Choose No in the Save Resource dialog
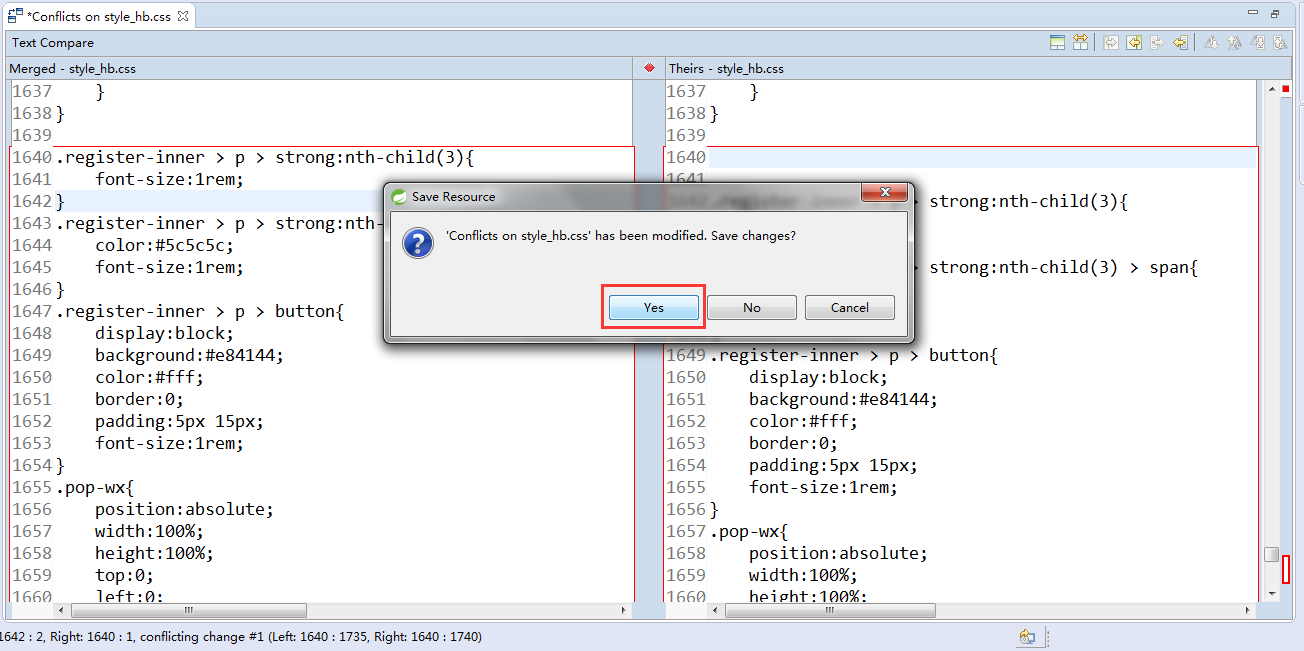This screenshot has width=1304, height=651. [752, 307]
